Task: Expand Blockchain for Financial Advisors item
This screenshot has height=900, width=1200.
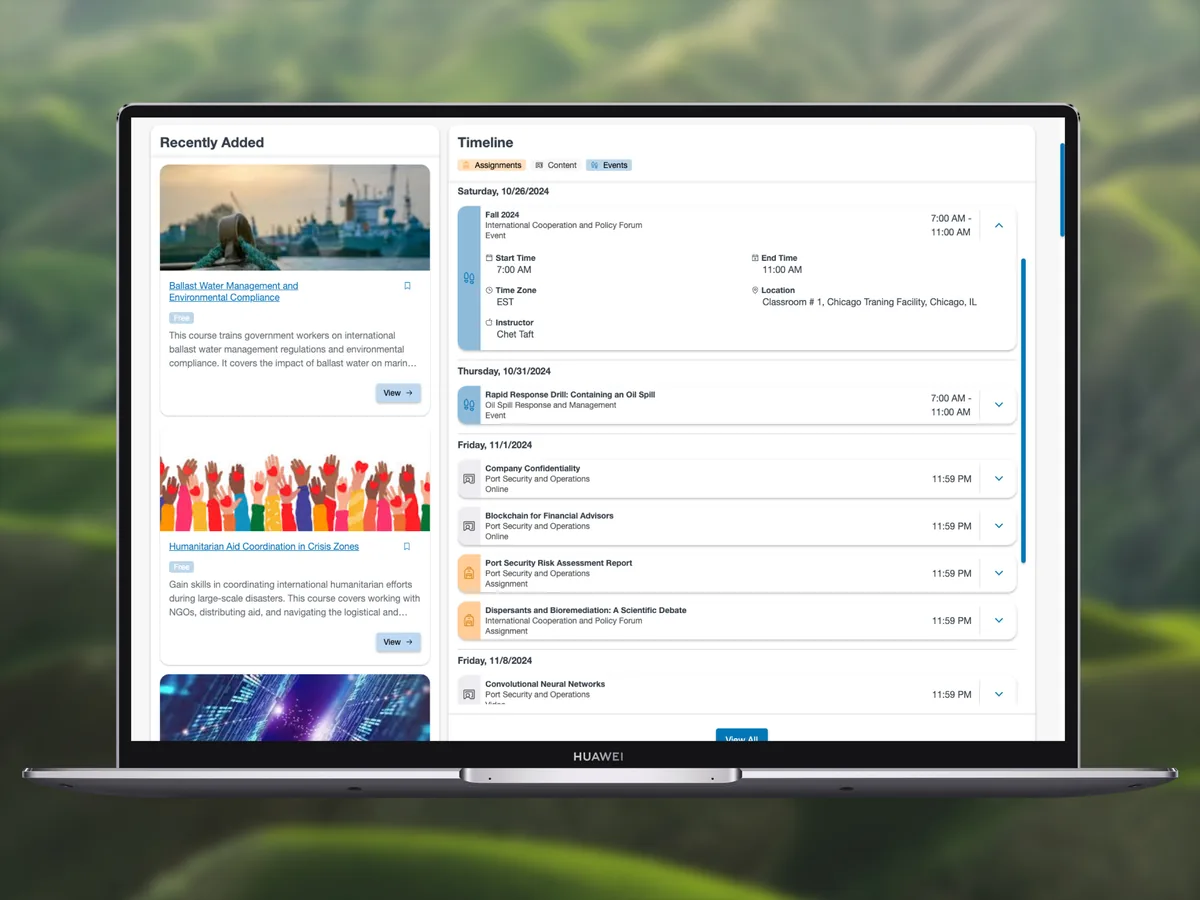Action: pyautogui.click(x=998, y=526)
